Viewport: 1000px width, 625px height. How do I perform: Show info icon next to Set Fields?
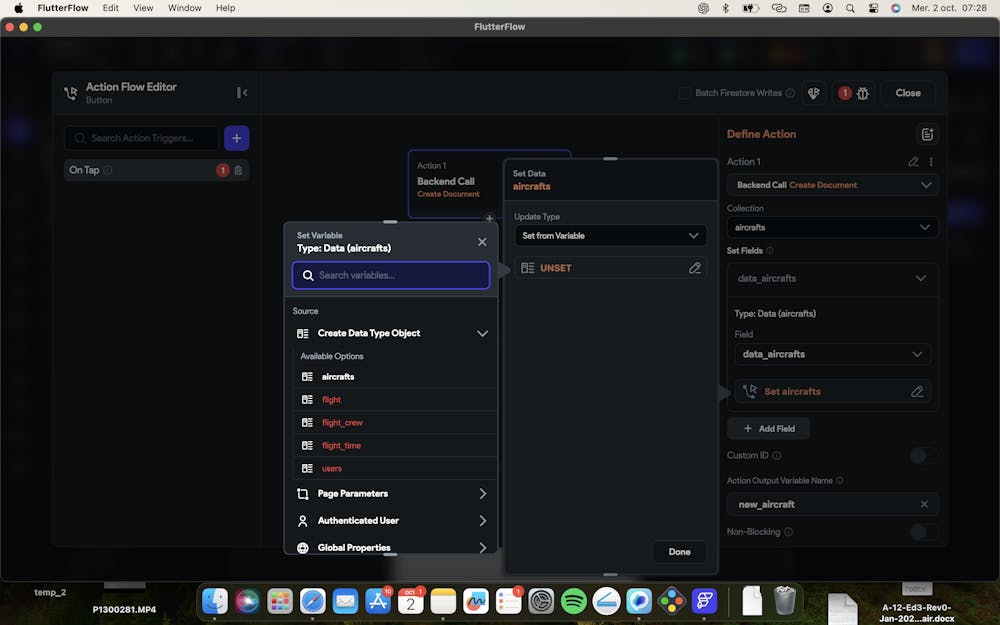[x=770, y=251]
